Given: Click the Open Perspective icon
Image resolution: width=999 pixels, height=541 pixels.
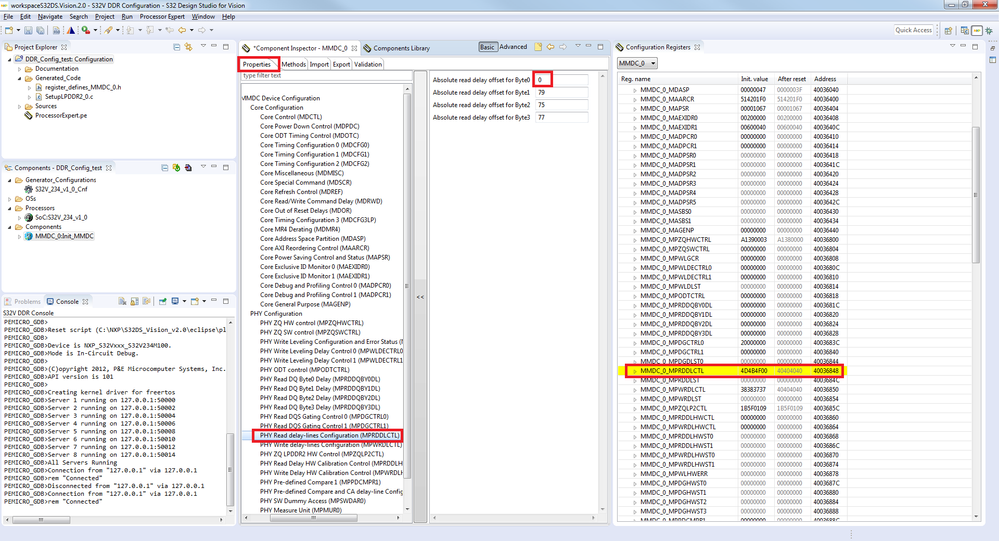Looking at the screenshot, I should pos(948,31).
